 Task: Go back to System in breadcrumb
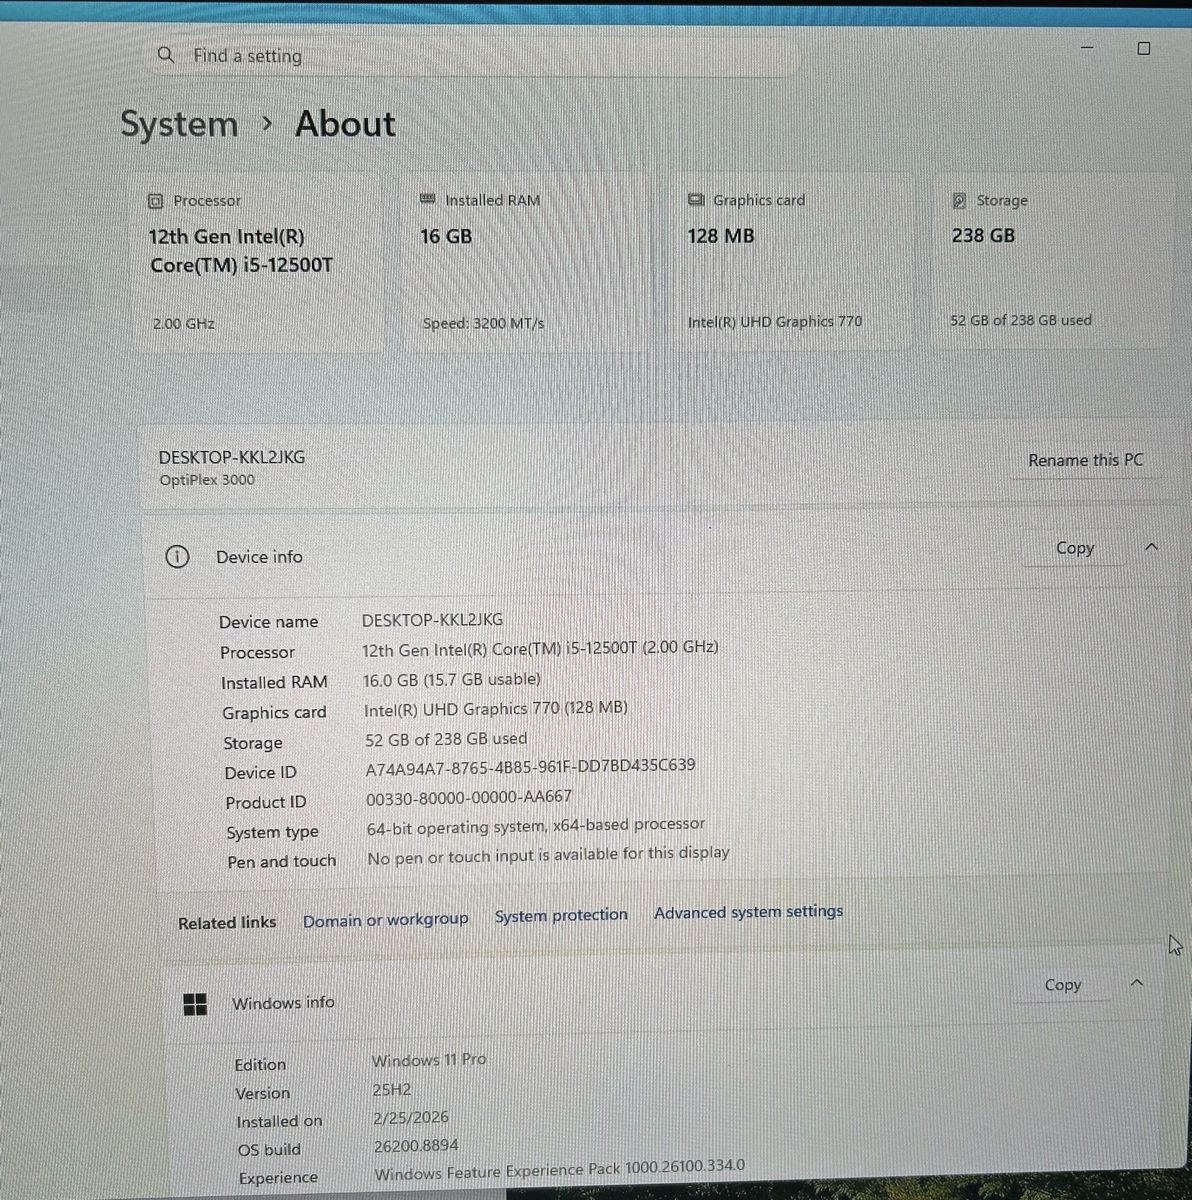coord(179,124)
